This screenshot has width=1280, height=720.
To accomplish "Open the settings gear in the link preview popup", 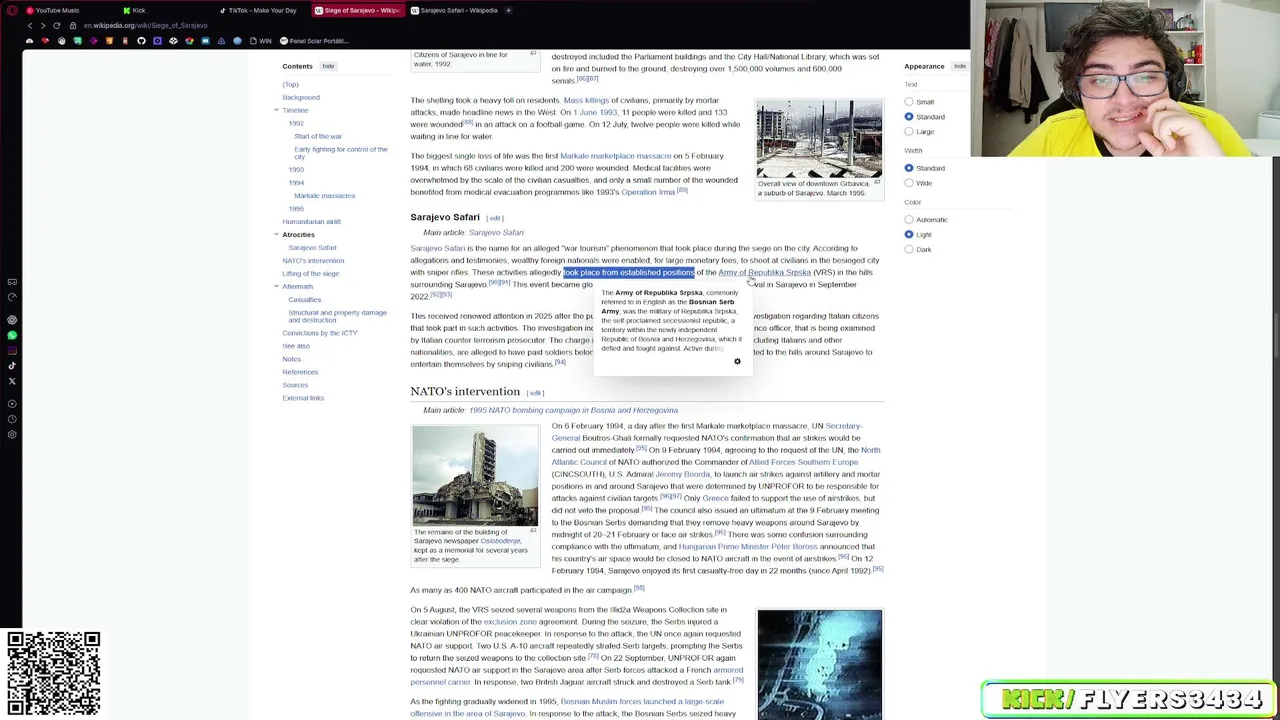I will click(737, 361).
